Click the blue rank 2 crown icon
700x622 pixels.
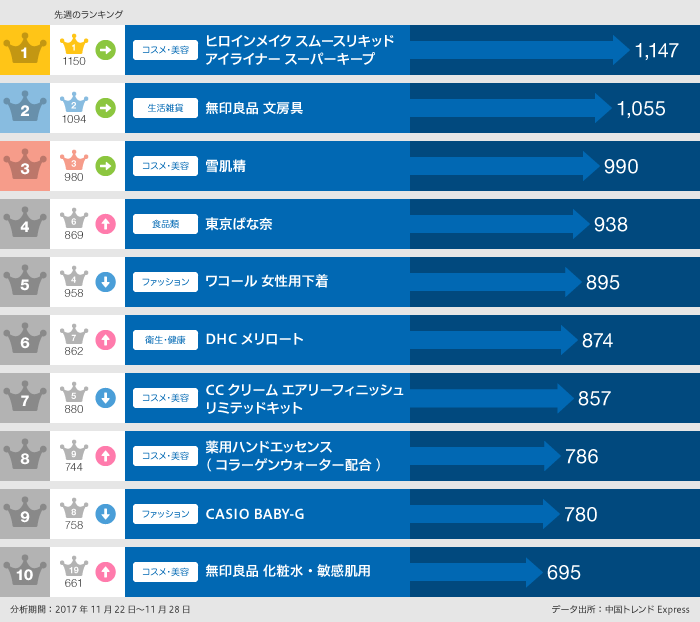[x=24, y=108]
